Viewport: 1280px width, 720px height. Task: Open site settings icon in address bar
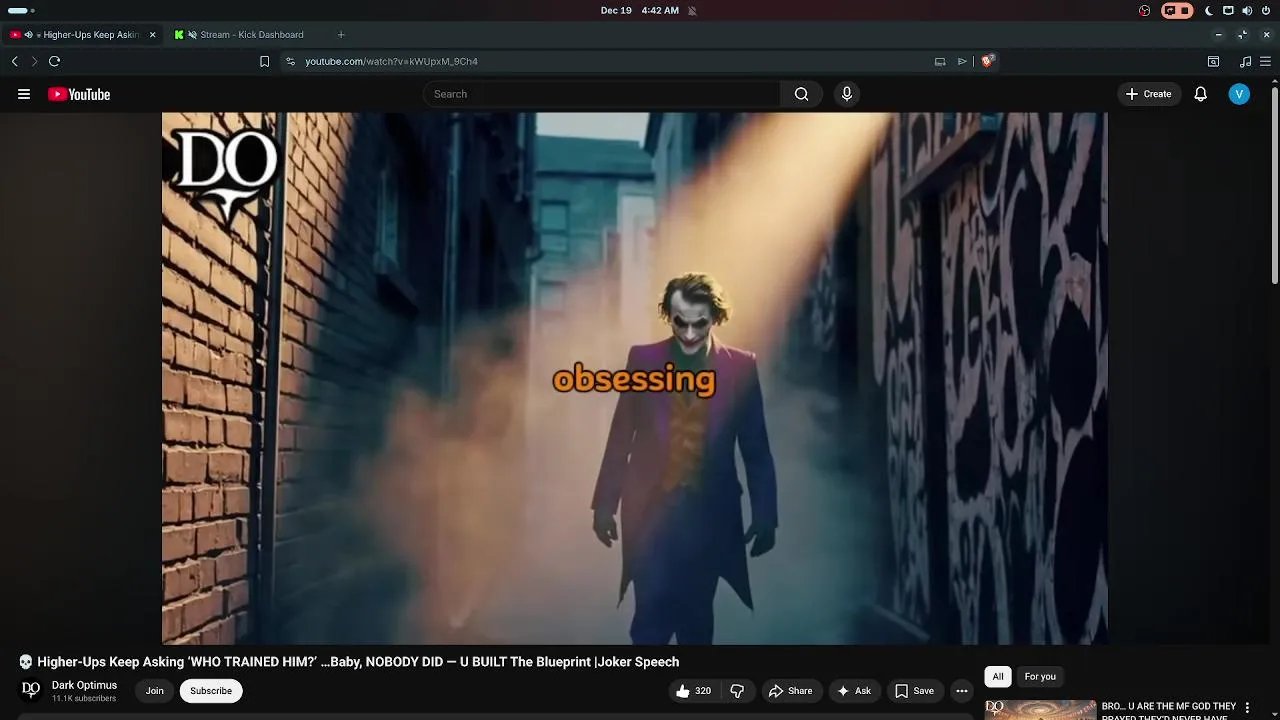[290, 61]
